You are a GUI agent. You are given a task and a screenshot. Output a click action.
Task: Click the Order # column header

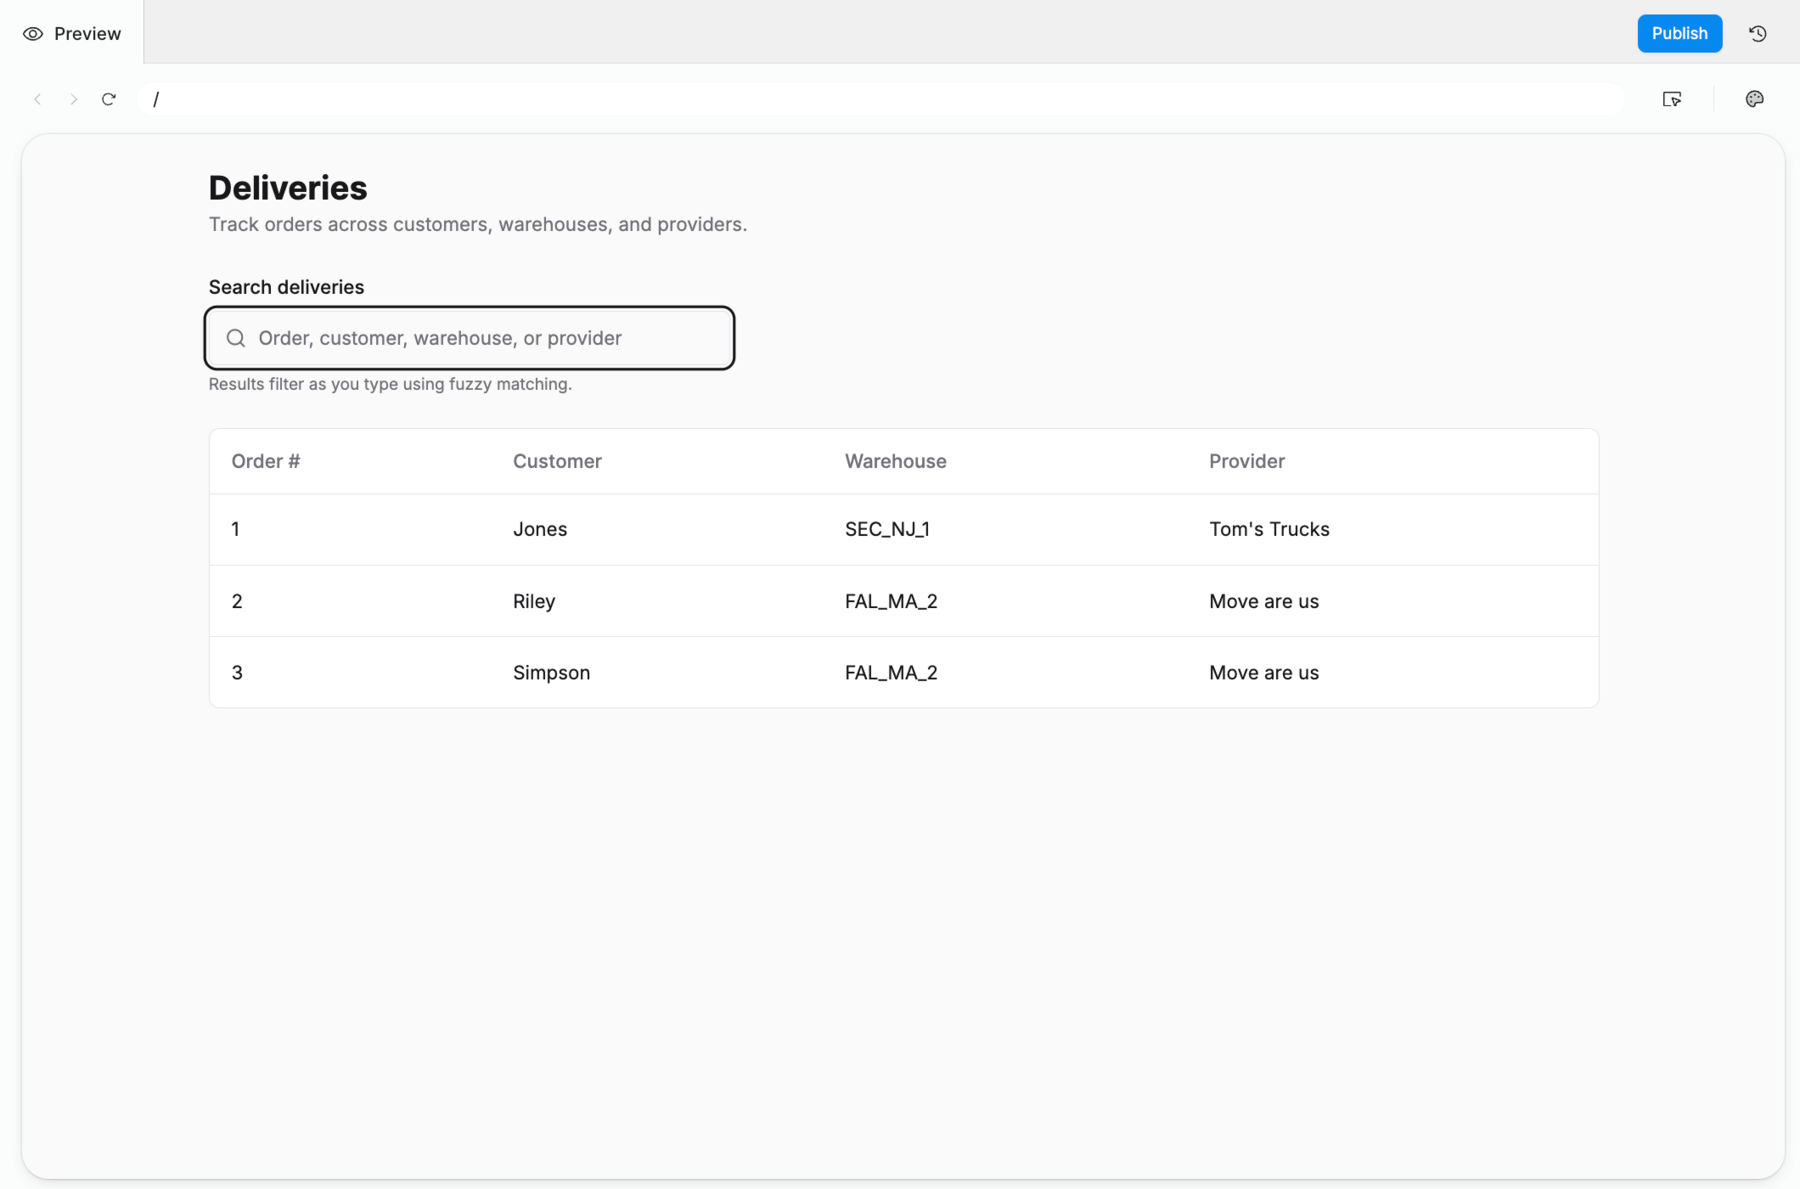pos(266,461)
